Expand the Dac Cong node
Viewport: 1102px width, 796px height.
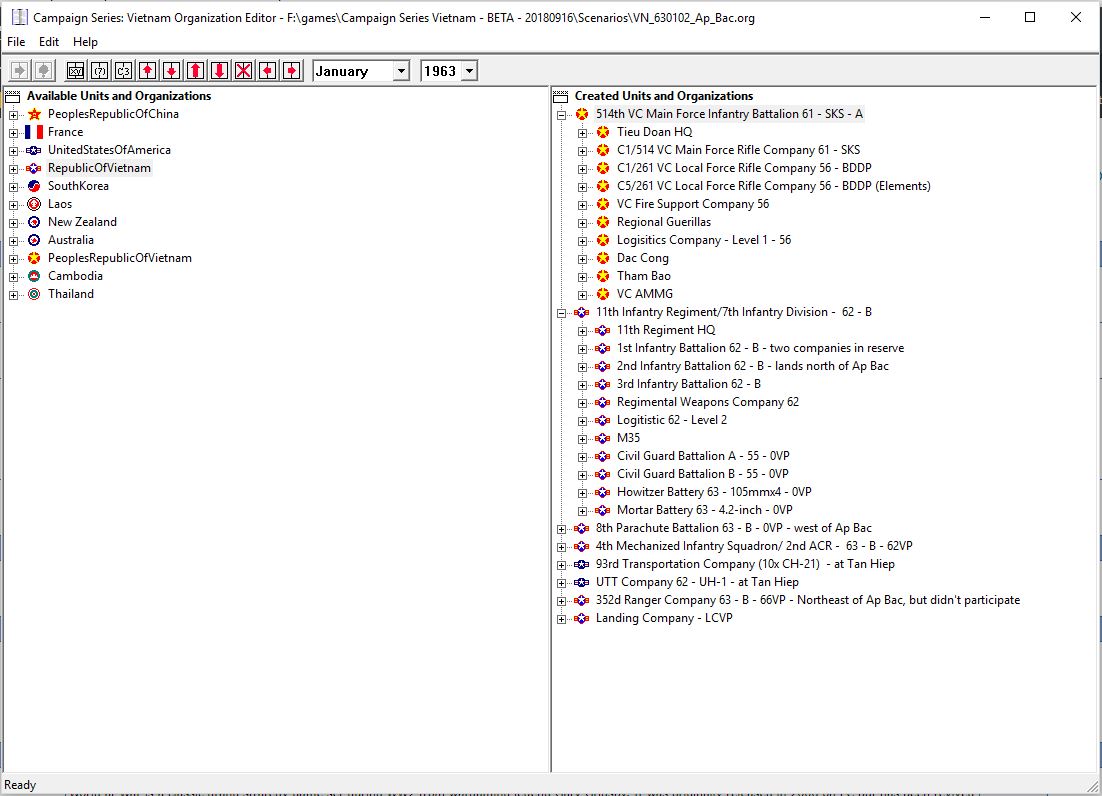point(583,259)
